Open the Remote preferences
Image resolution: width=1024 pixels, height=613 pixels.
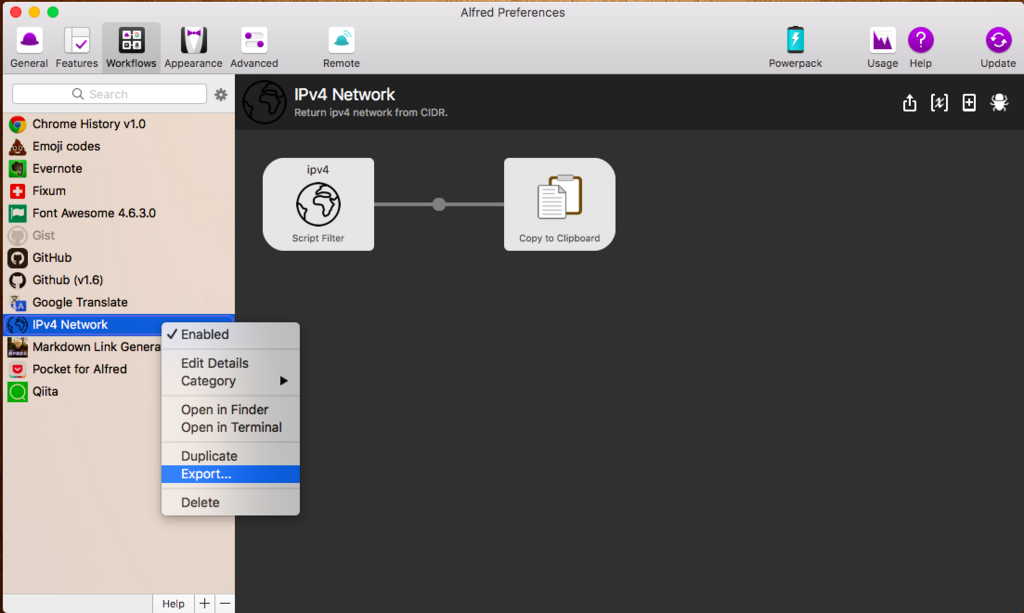tap(341, 48)
